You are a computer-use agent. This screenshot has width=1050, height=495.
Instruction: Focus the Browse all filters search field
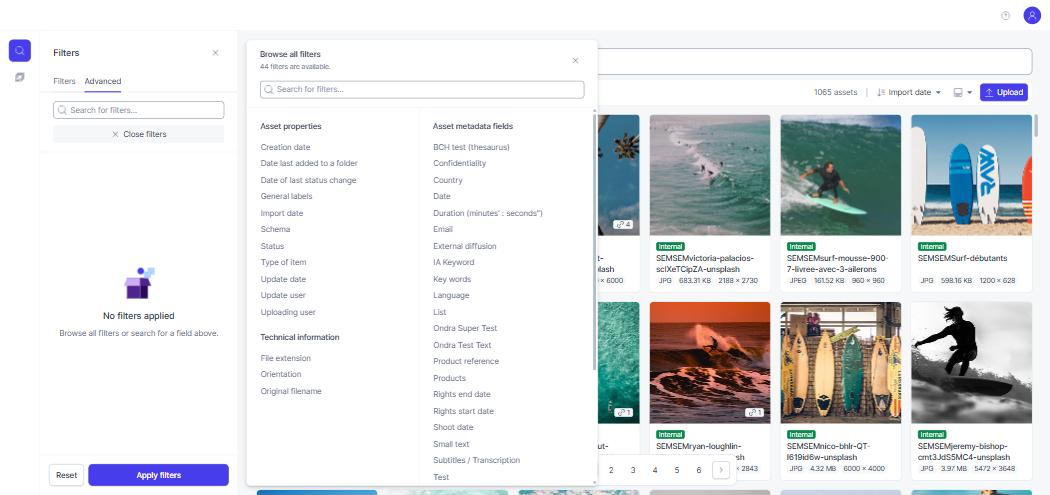tap(422, 90)
